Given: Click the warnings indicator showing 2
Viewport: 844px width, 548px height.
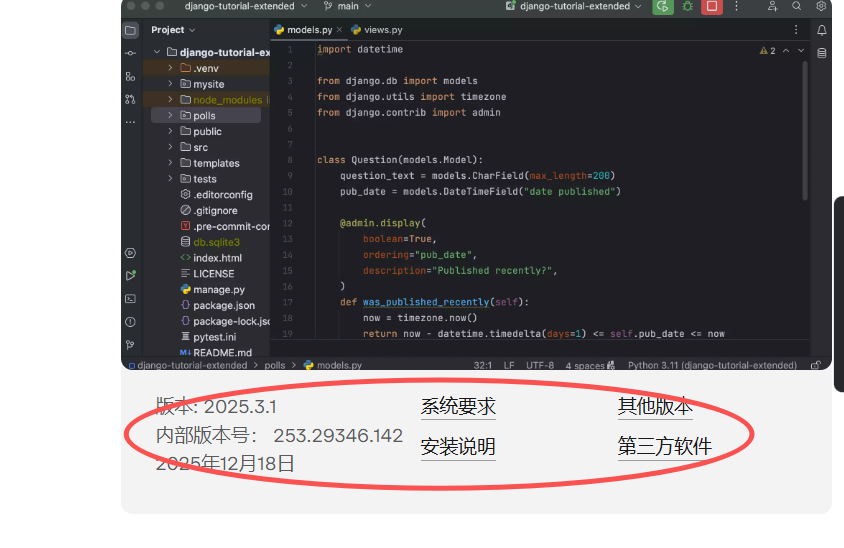Looking at the screenshot, I should click(x=768, y=51).
